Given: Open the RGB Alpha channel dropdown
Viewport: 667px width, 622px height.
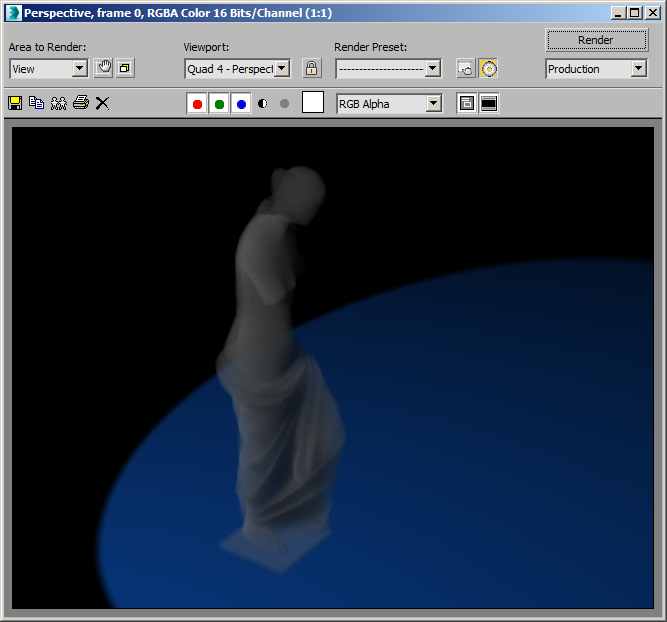Looking at the screenshot, I should tap(389, 104).
